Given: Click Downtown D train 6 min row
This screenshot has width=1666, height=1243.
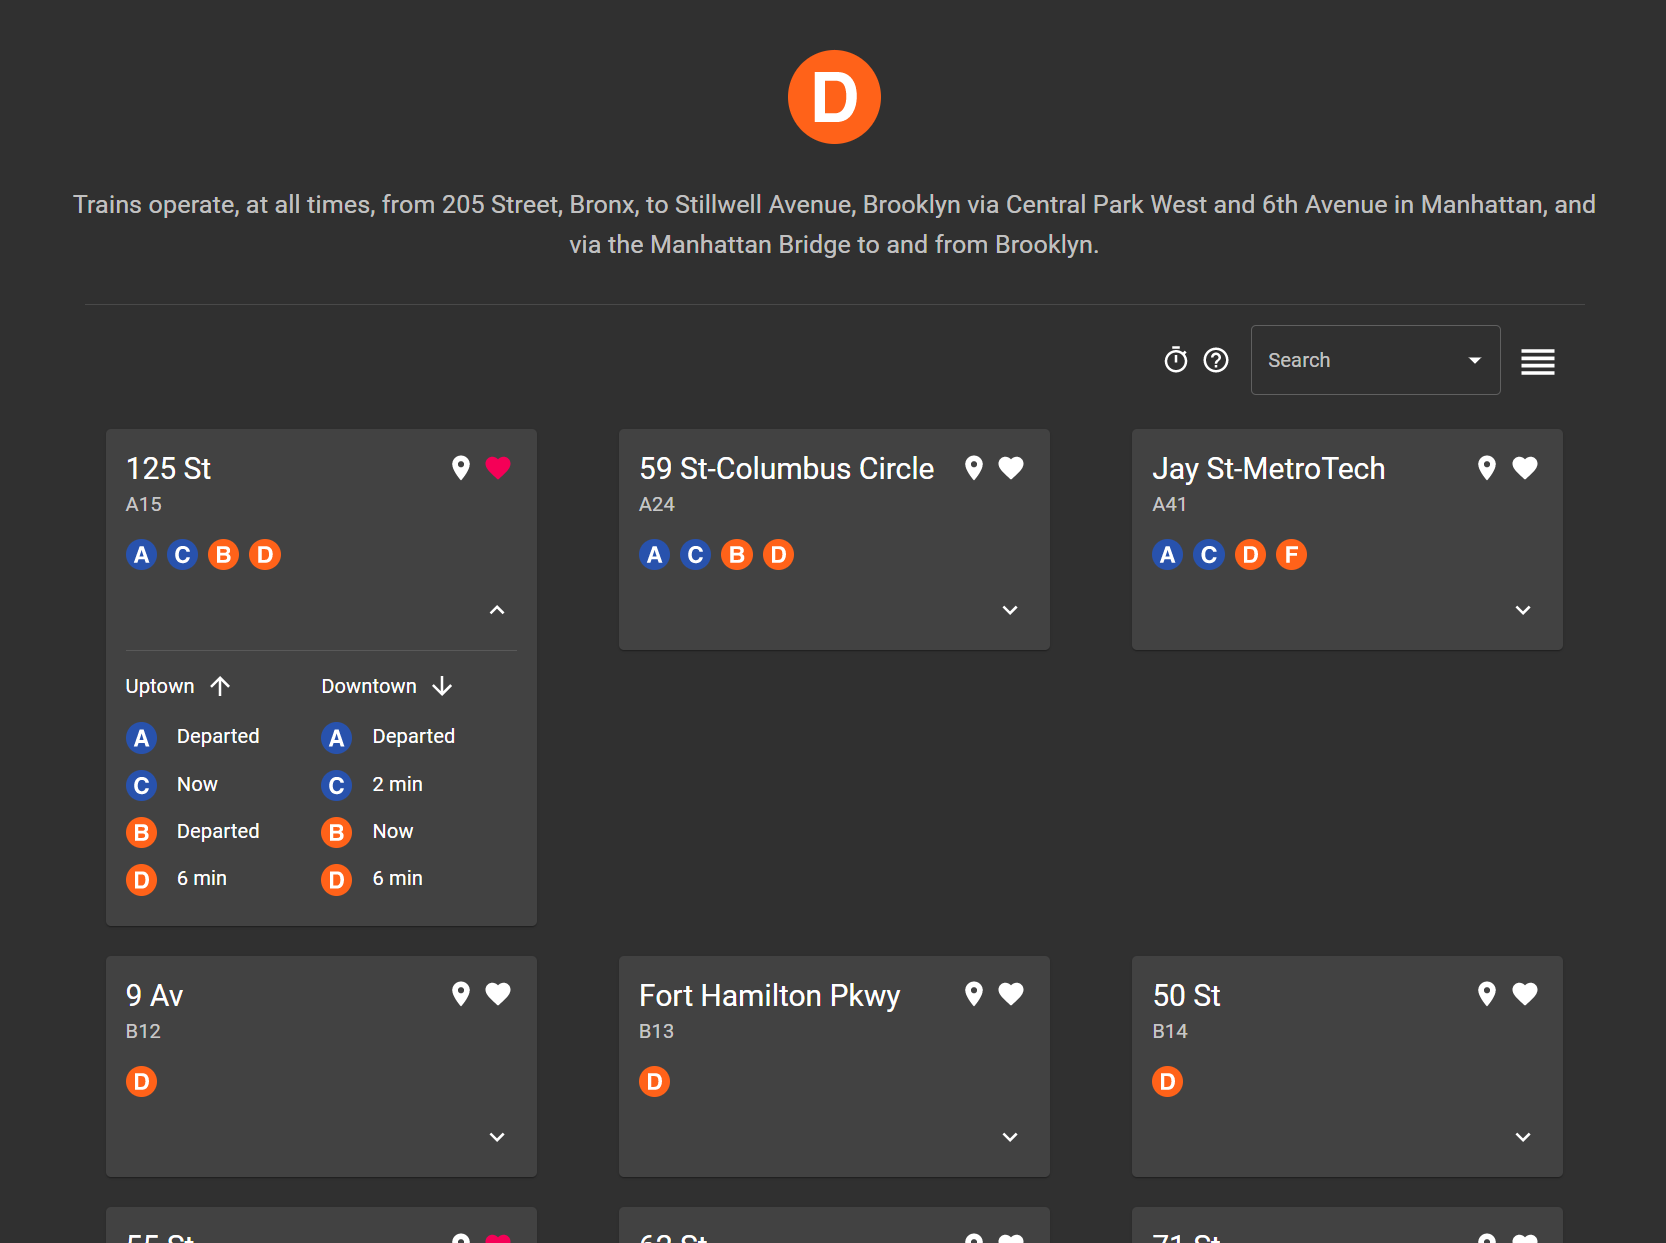Looking at the screenshot, I should 372,879.
